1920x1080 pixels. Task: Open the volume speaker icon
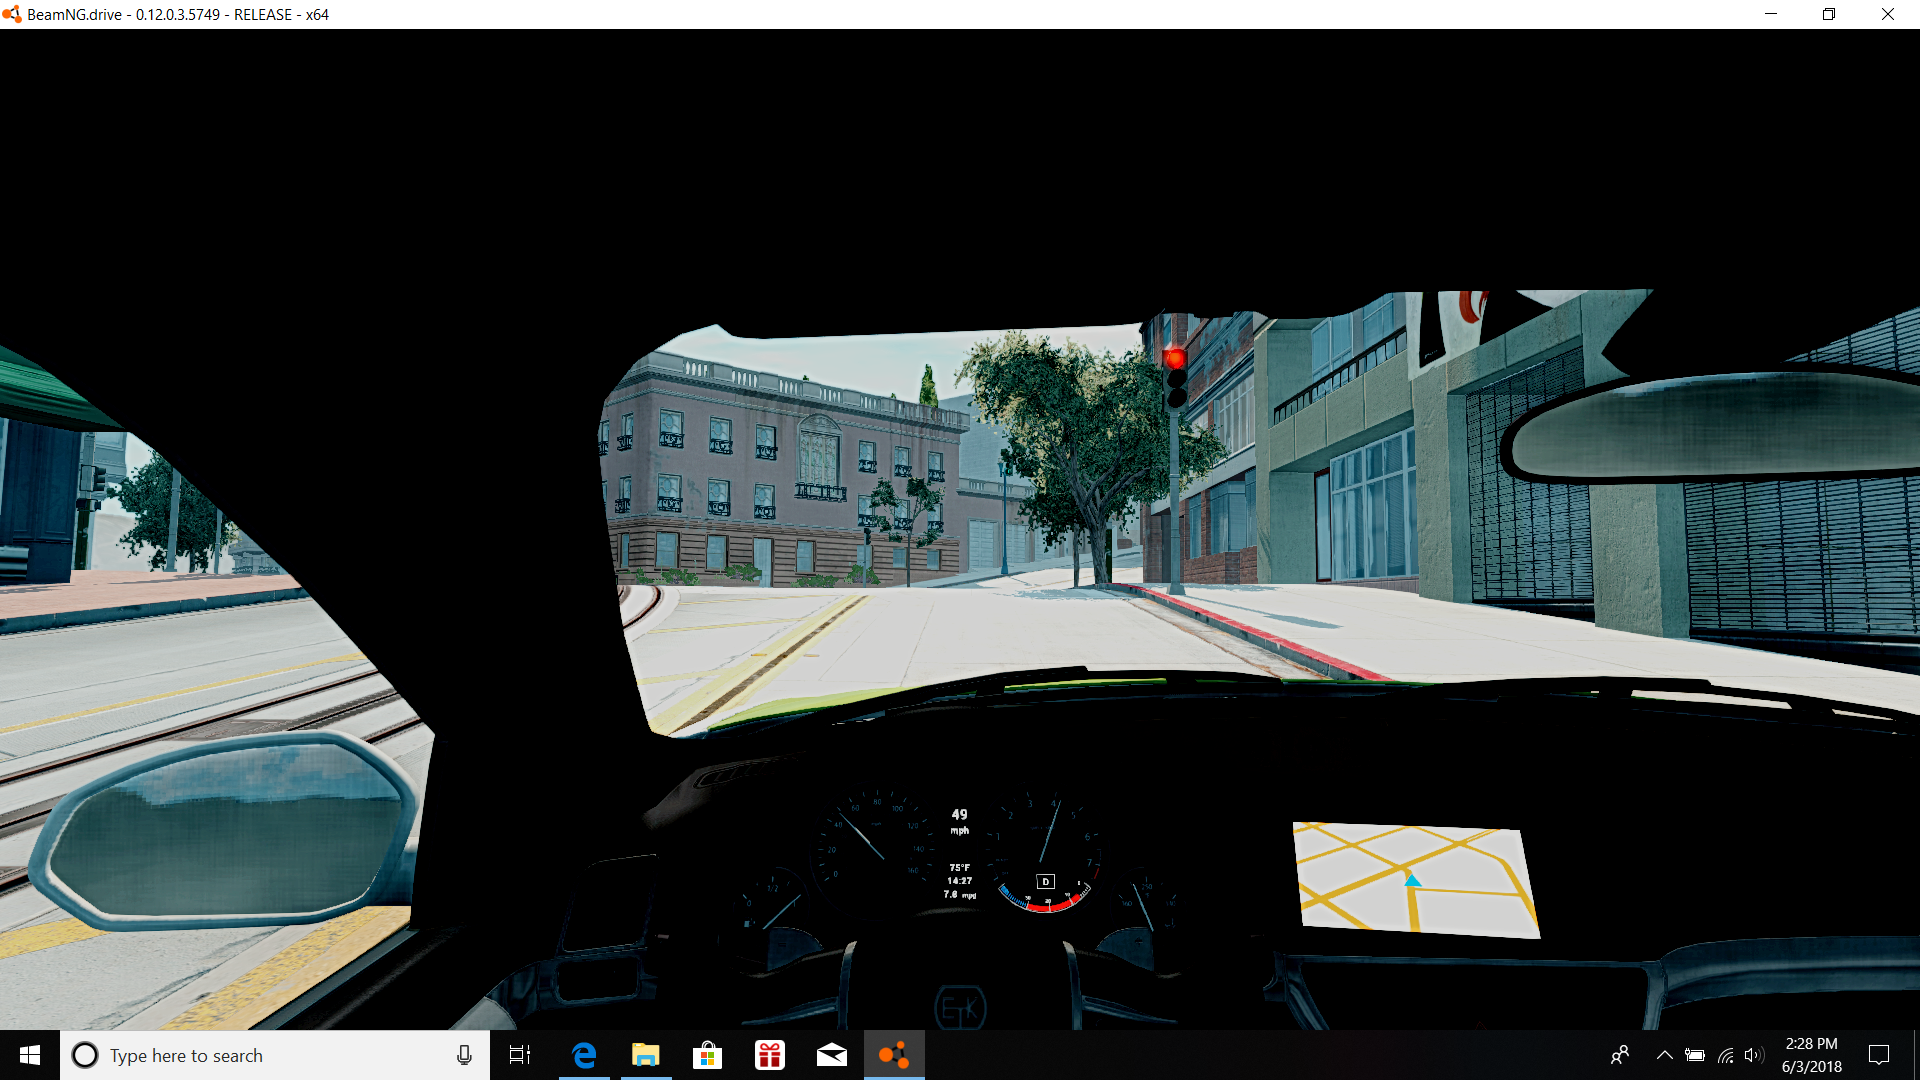[x=1754, y=1055]
